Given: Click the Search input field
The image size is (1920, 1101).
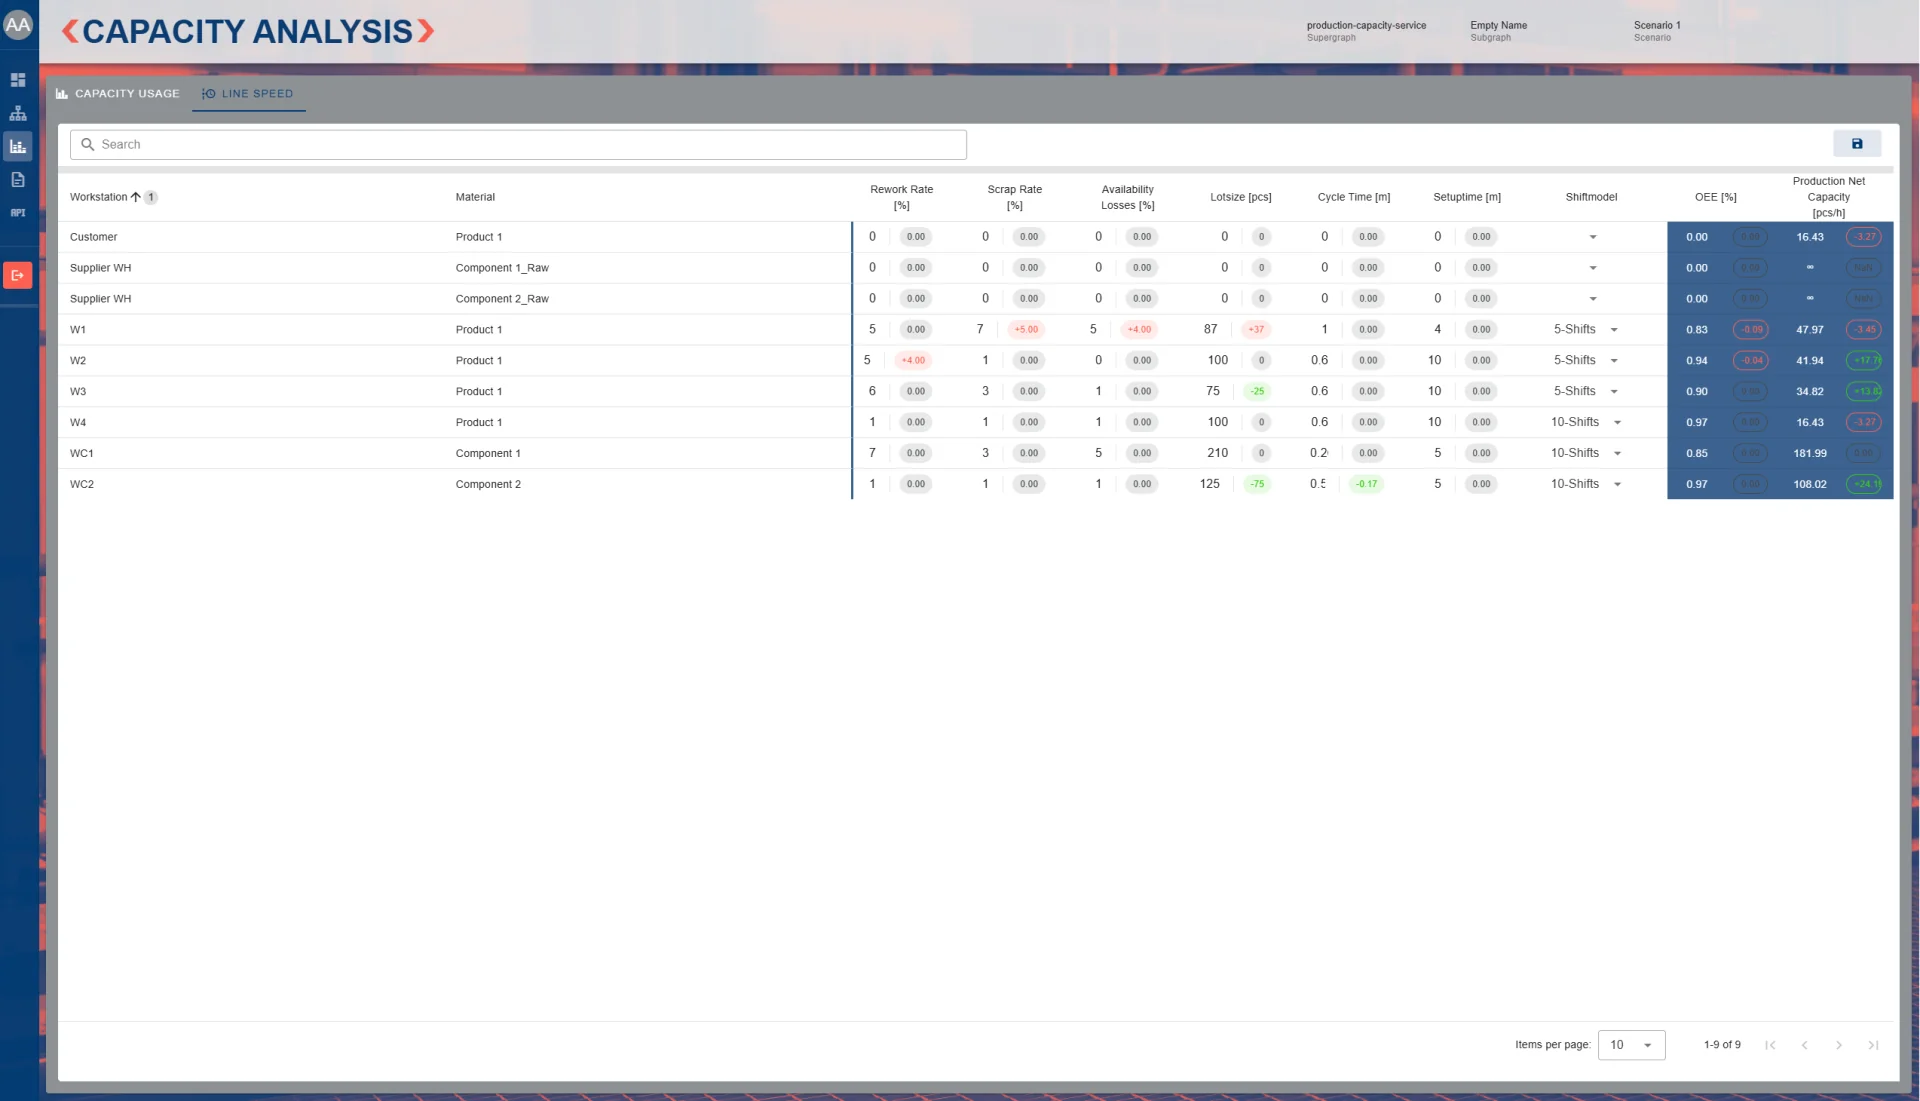Looking at the screenshot, I should coord(518,145).
